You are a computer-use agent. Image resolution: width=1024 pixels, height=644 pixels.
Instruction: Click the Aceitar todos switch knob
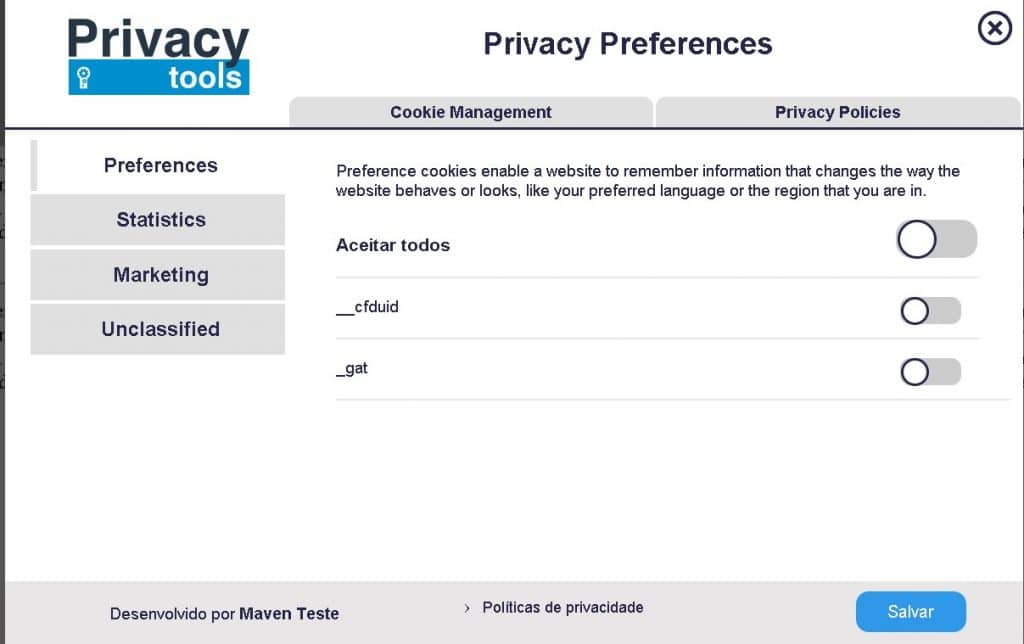click(x=916, y=239)
